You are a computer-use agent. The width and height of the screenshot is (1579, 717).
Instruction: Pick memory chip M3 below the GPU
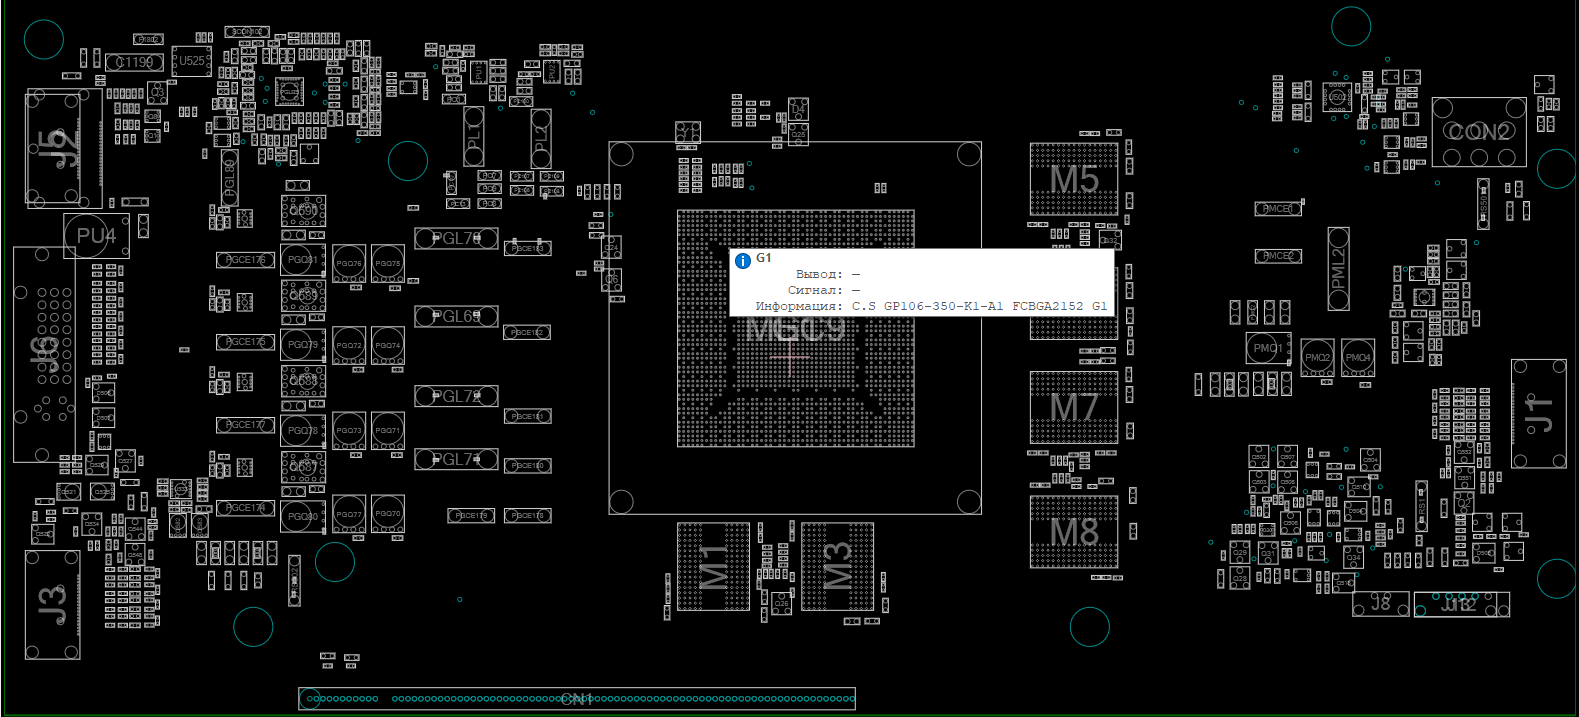pos(837,566)
